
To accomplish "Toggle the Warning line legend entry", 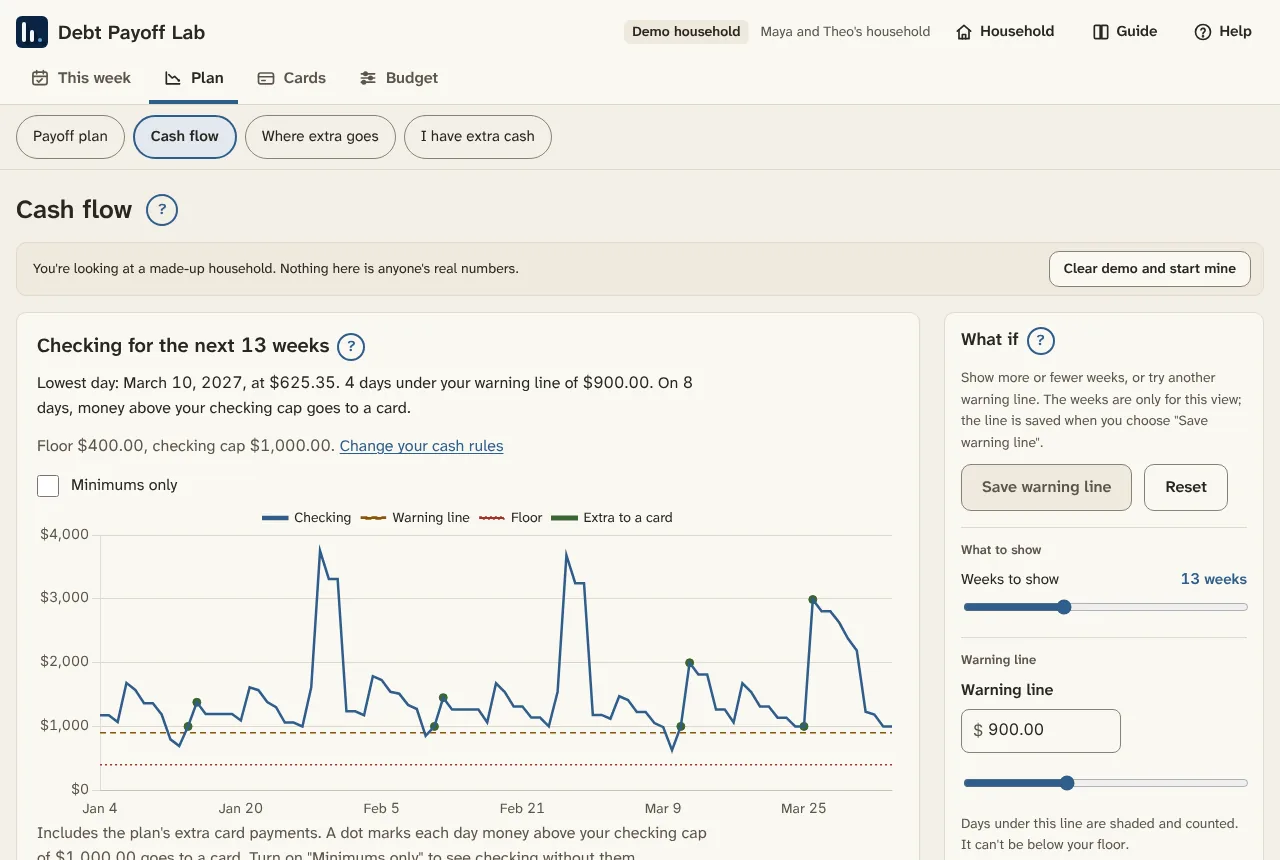I will [x=415, y=518].
